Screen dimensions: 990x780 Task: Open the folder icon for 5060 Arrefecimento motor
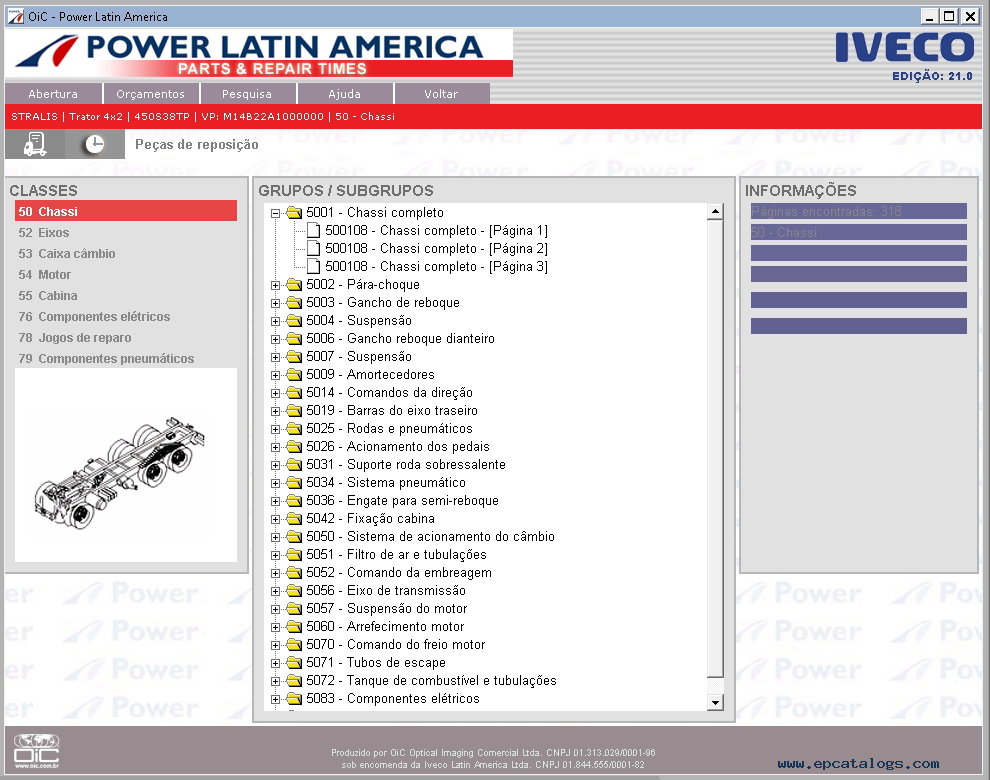coord(294,627)
